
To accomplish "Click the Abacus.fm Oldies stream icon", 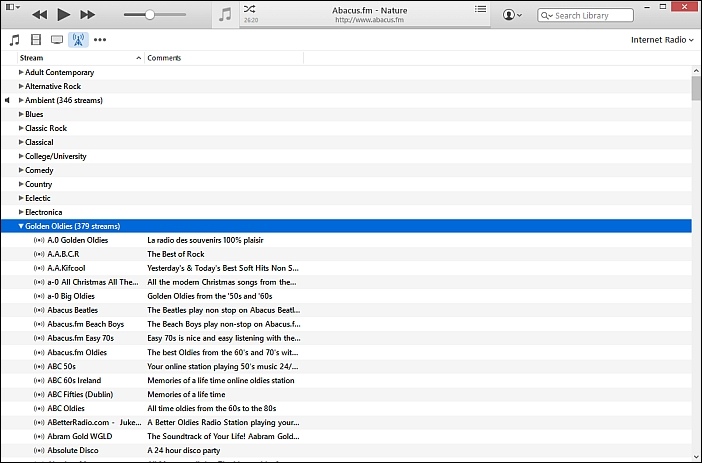I will [39, 352].
